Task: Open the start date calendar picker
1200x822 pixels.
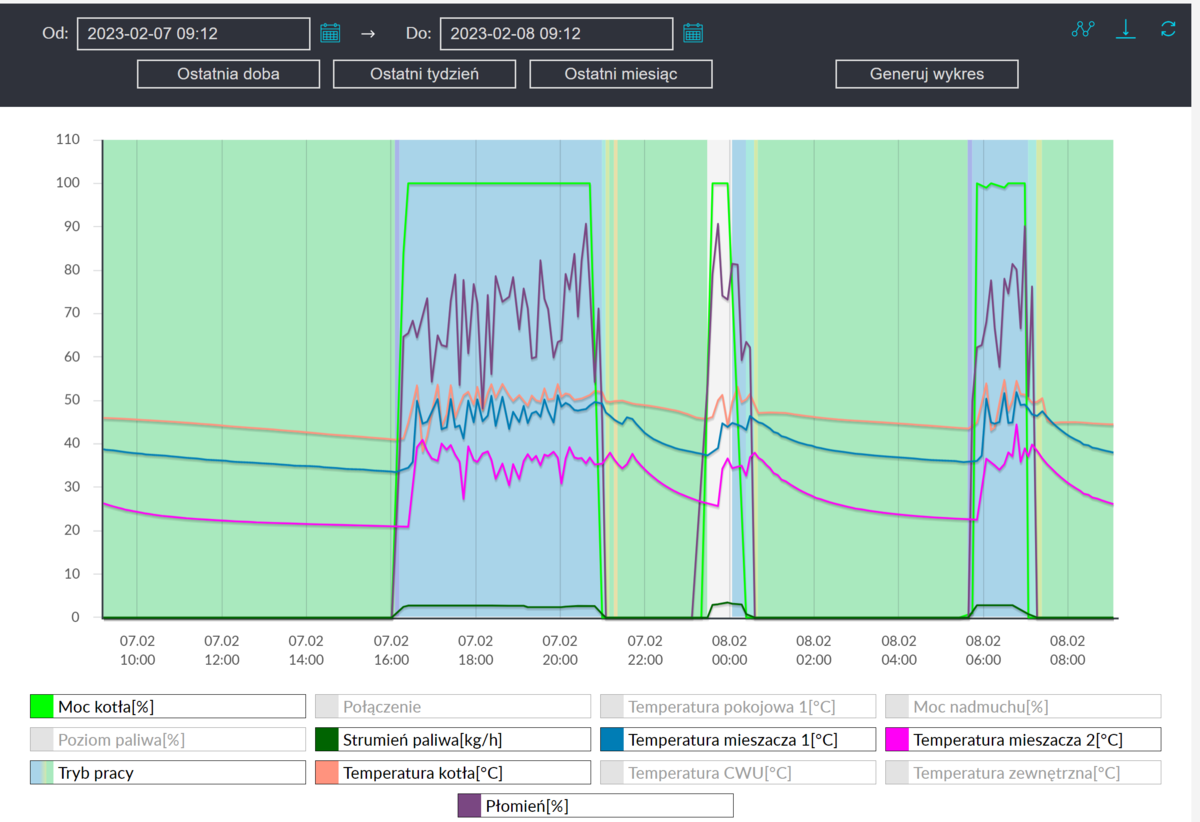Action: tap(331, 33)
